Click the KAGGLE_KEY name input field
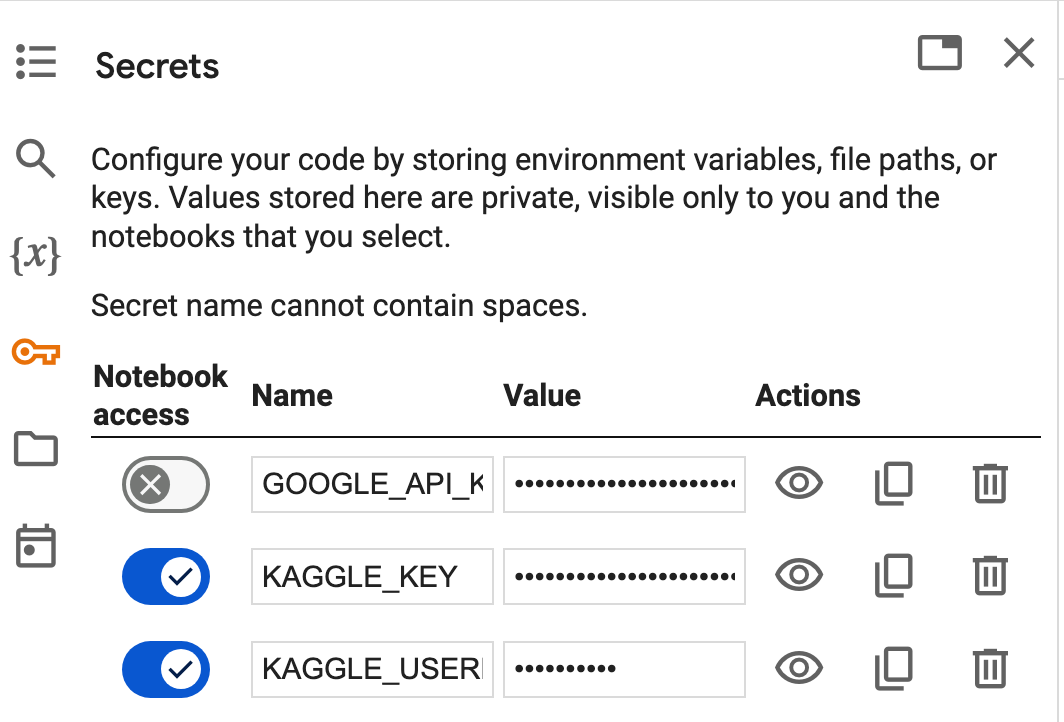This screenshot has width=1064, height=722. [x=372, y=576]
